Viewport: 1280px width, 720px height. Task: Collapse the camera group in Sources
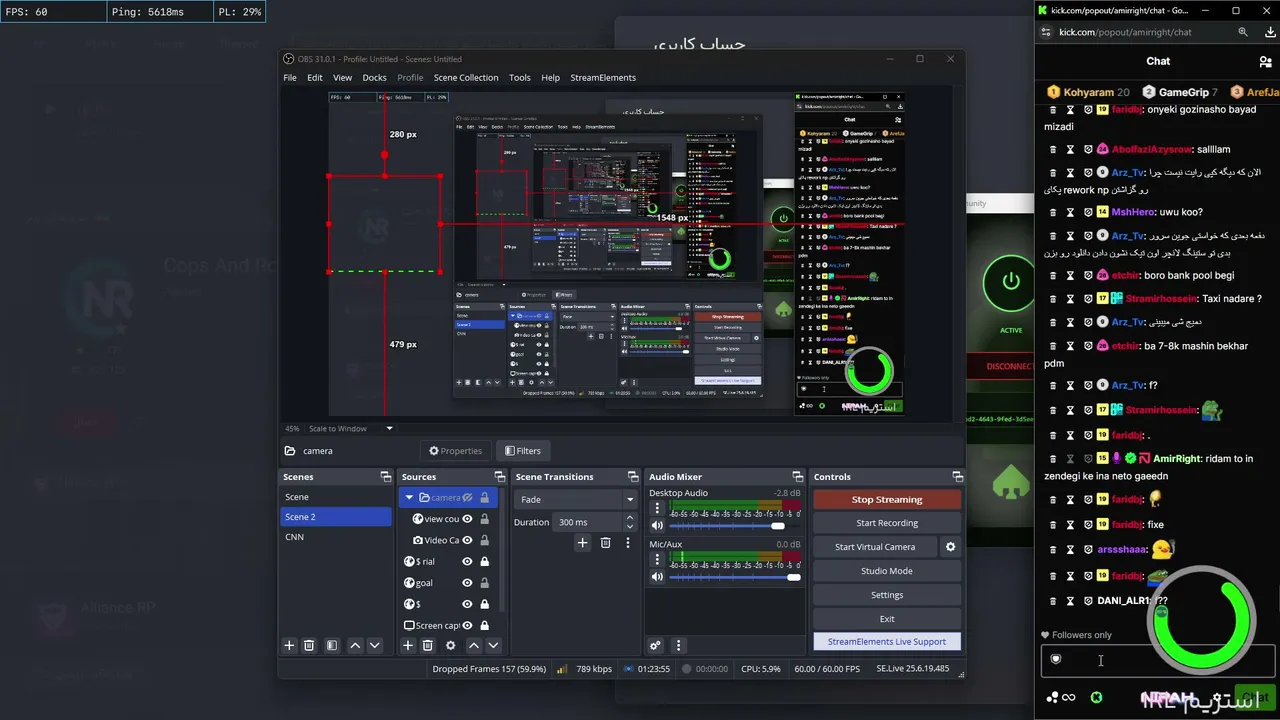tap(409, 497)
